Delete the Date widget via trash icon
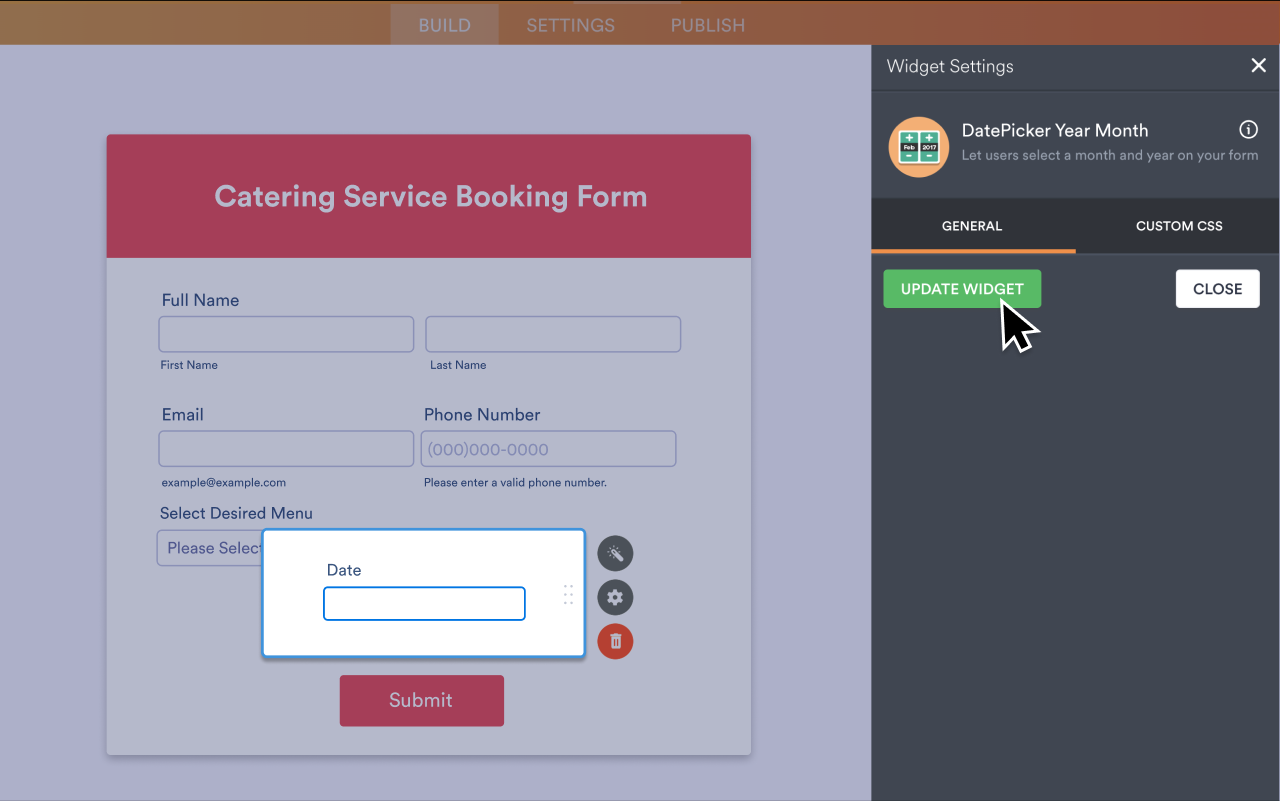 tap(615, 641)
